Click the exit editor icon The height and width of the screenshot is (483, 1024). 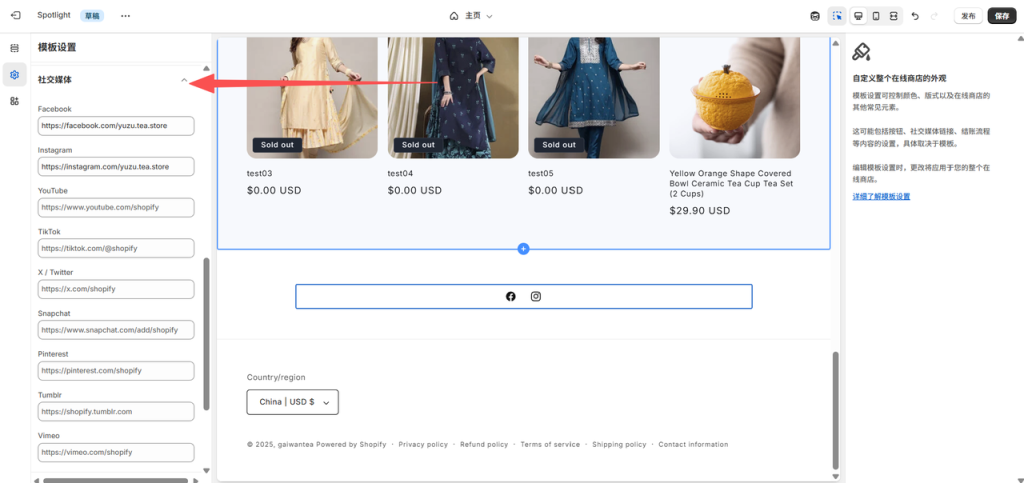(16, 16)
